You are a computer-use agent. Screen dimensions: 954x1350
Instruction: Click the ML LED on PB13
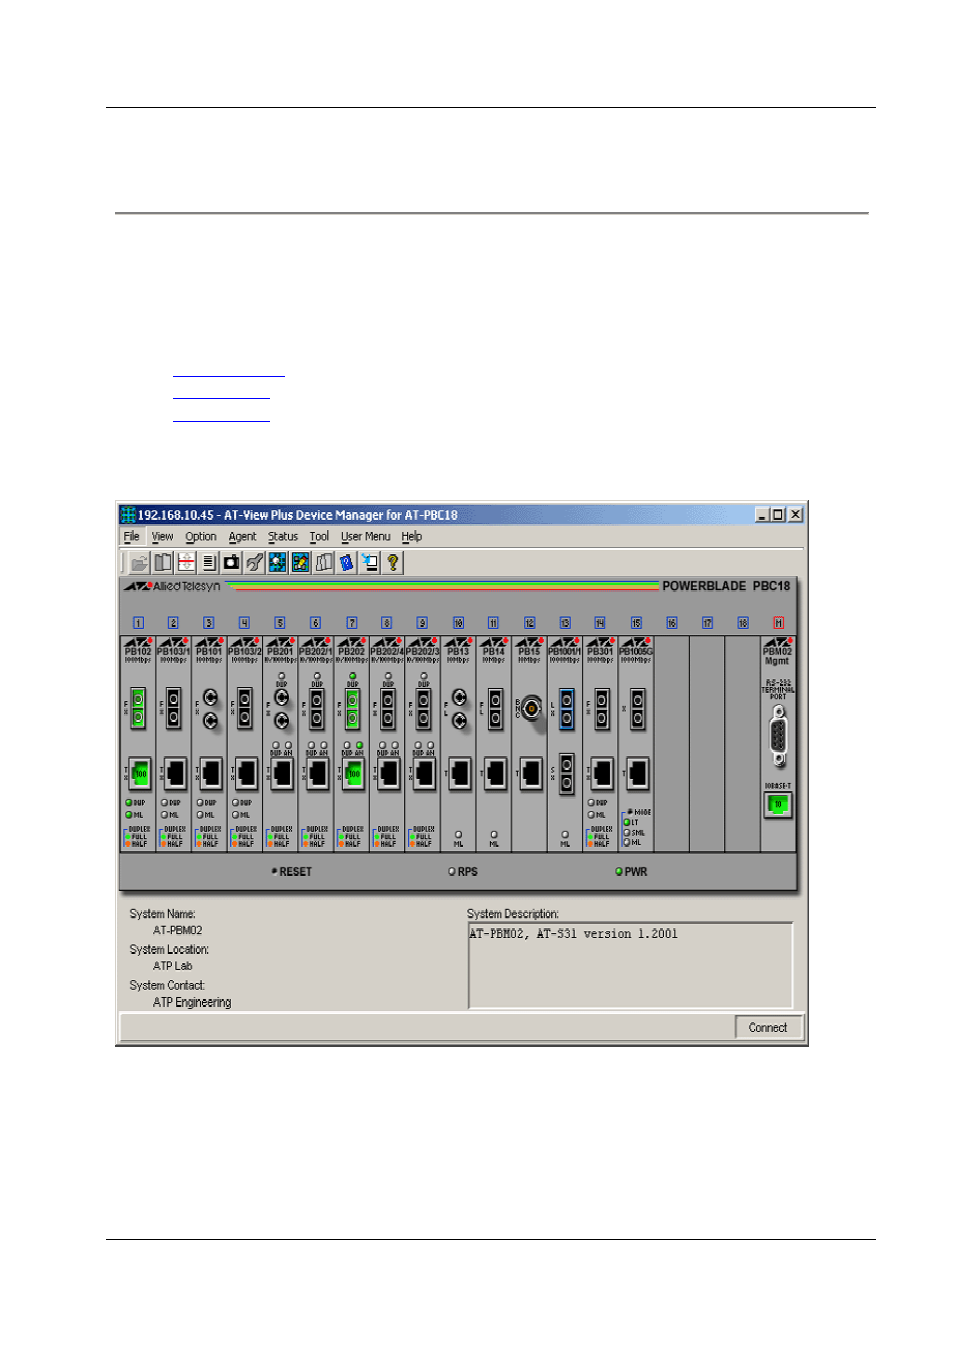pos(458,835)
